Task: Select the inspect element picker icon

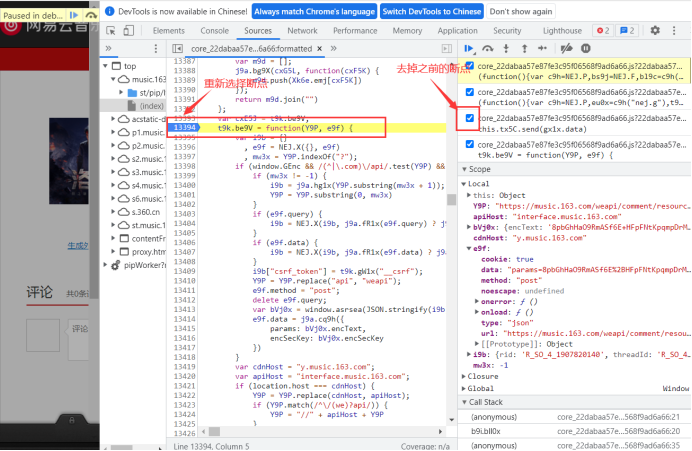Action: click(x=111, y=30)
